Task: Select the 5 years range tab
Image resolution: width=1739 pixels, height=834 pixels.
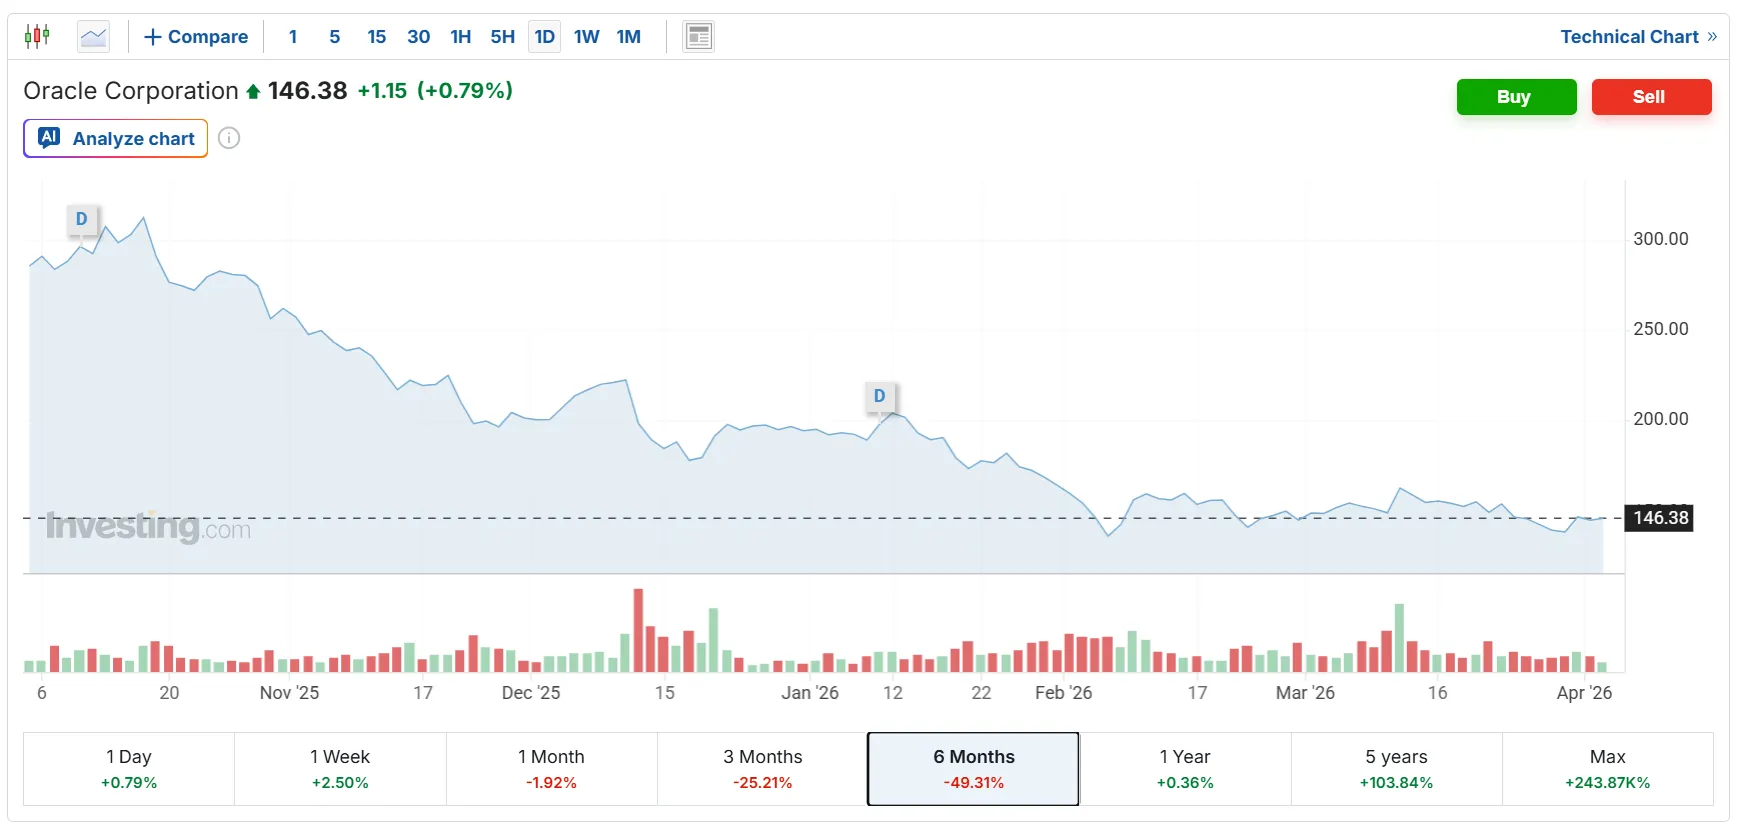Action: tap(1396, 768)
